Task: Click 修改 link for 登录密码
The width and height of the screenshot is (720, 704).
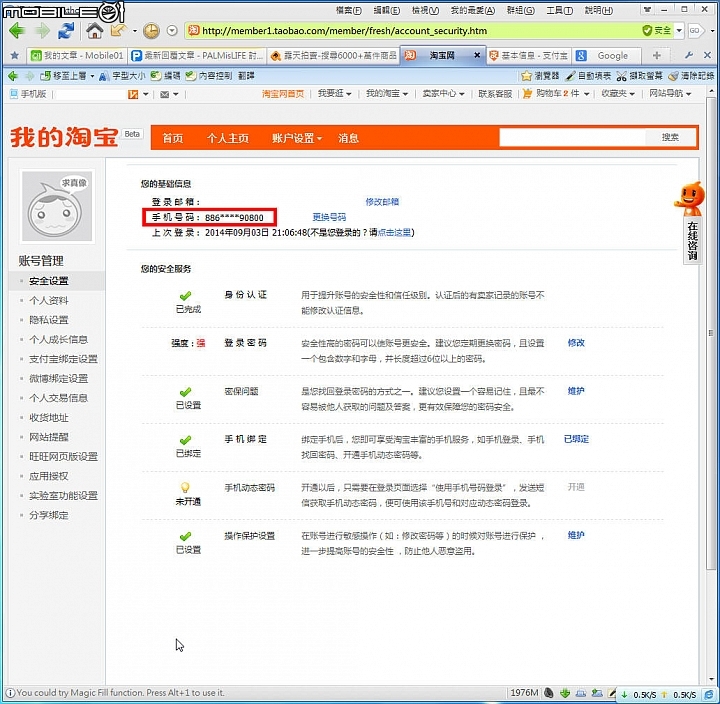Action: 576,343
